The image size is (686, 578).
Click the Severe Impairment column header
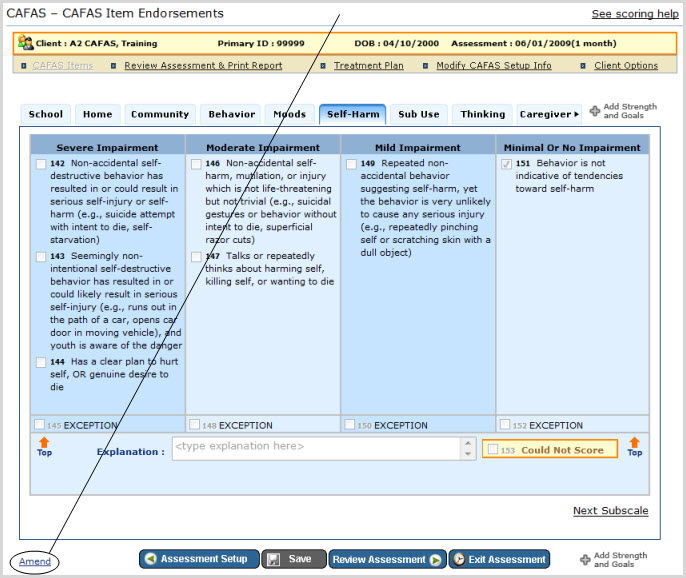tap(107, 147)
